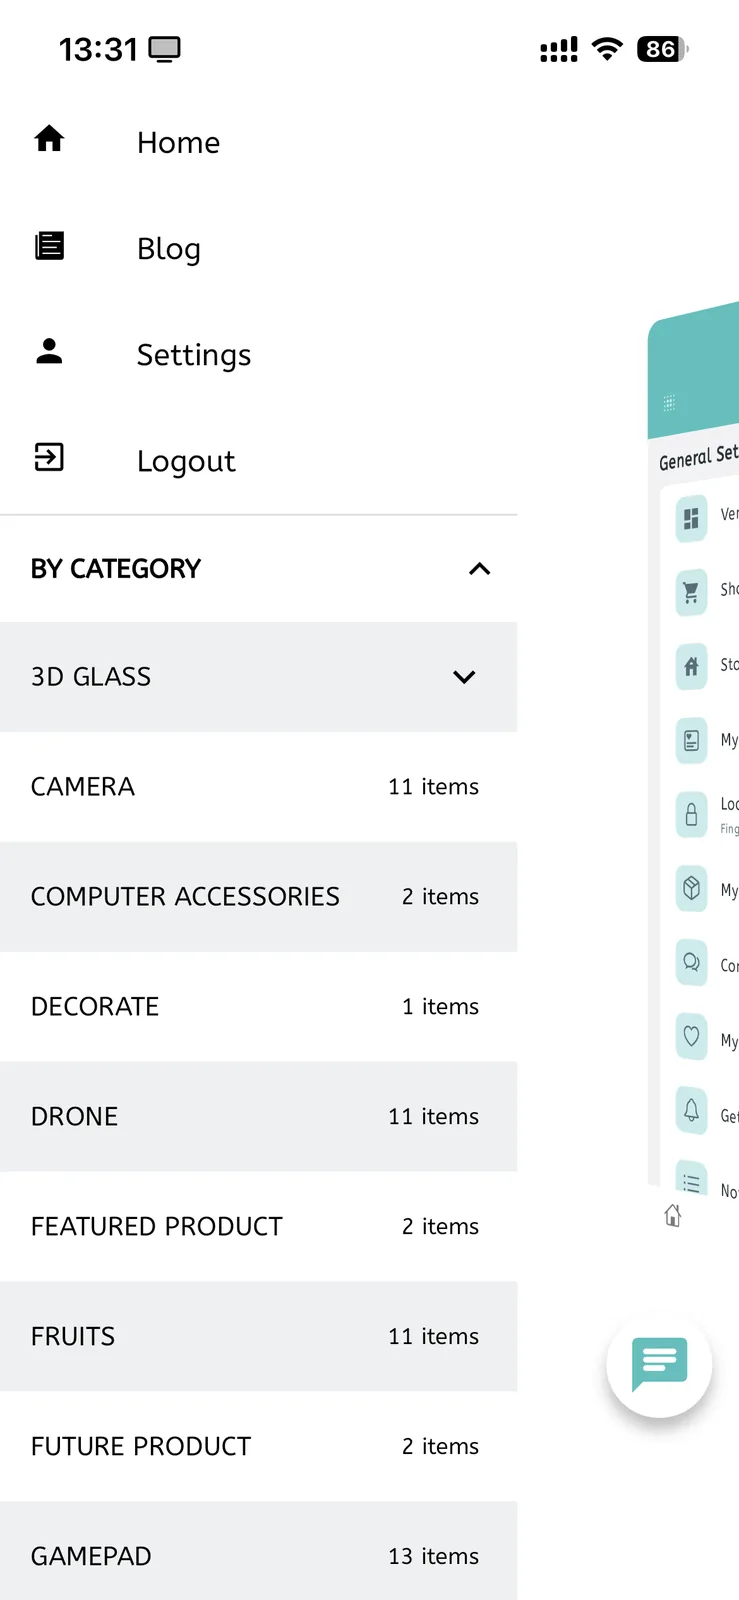Tap the store house icon in background settings
The image size is (739, 1600).
[691, 667]
